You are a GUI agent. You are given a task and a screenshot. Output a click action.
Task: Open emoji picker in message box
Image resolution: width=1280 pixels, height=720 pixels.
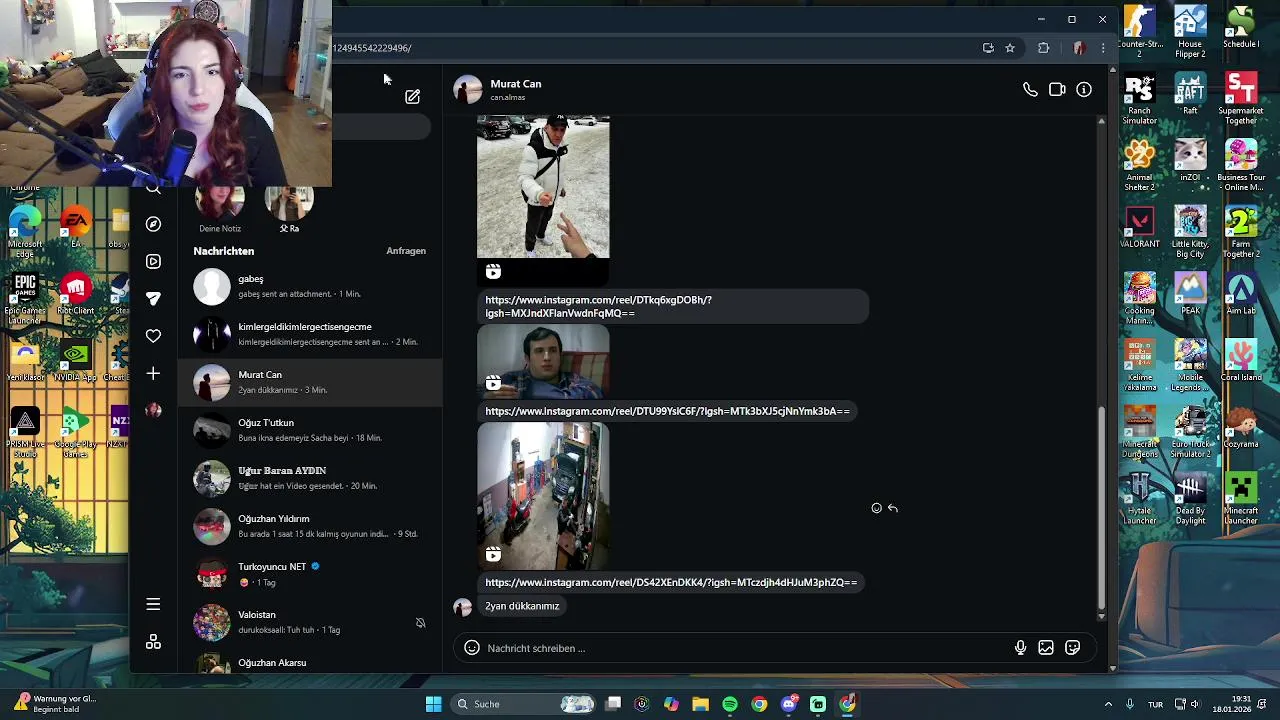472,648
